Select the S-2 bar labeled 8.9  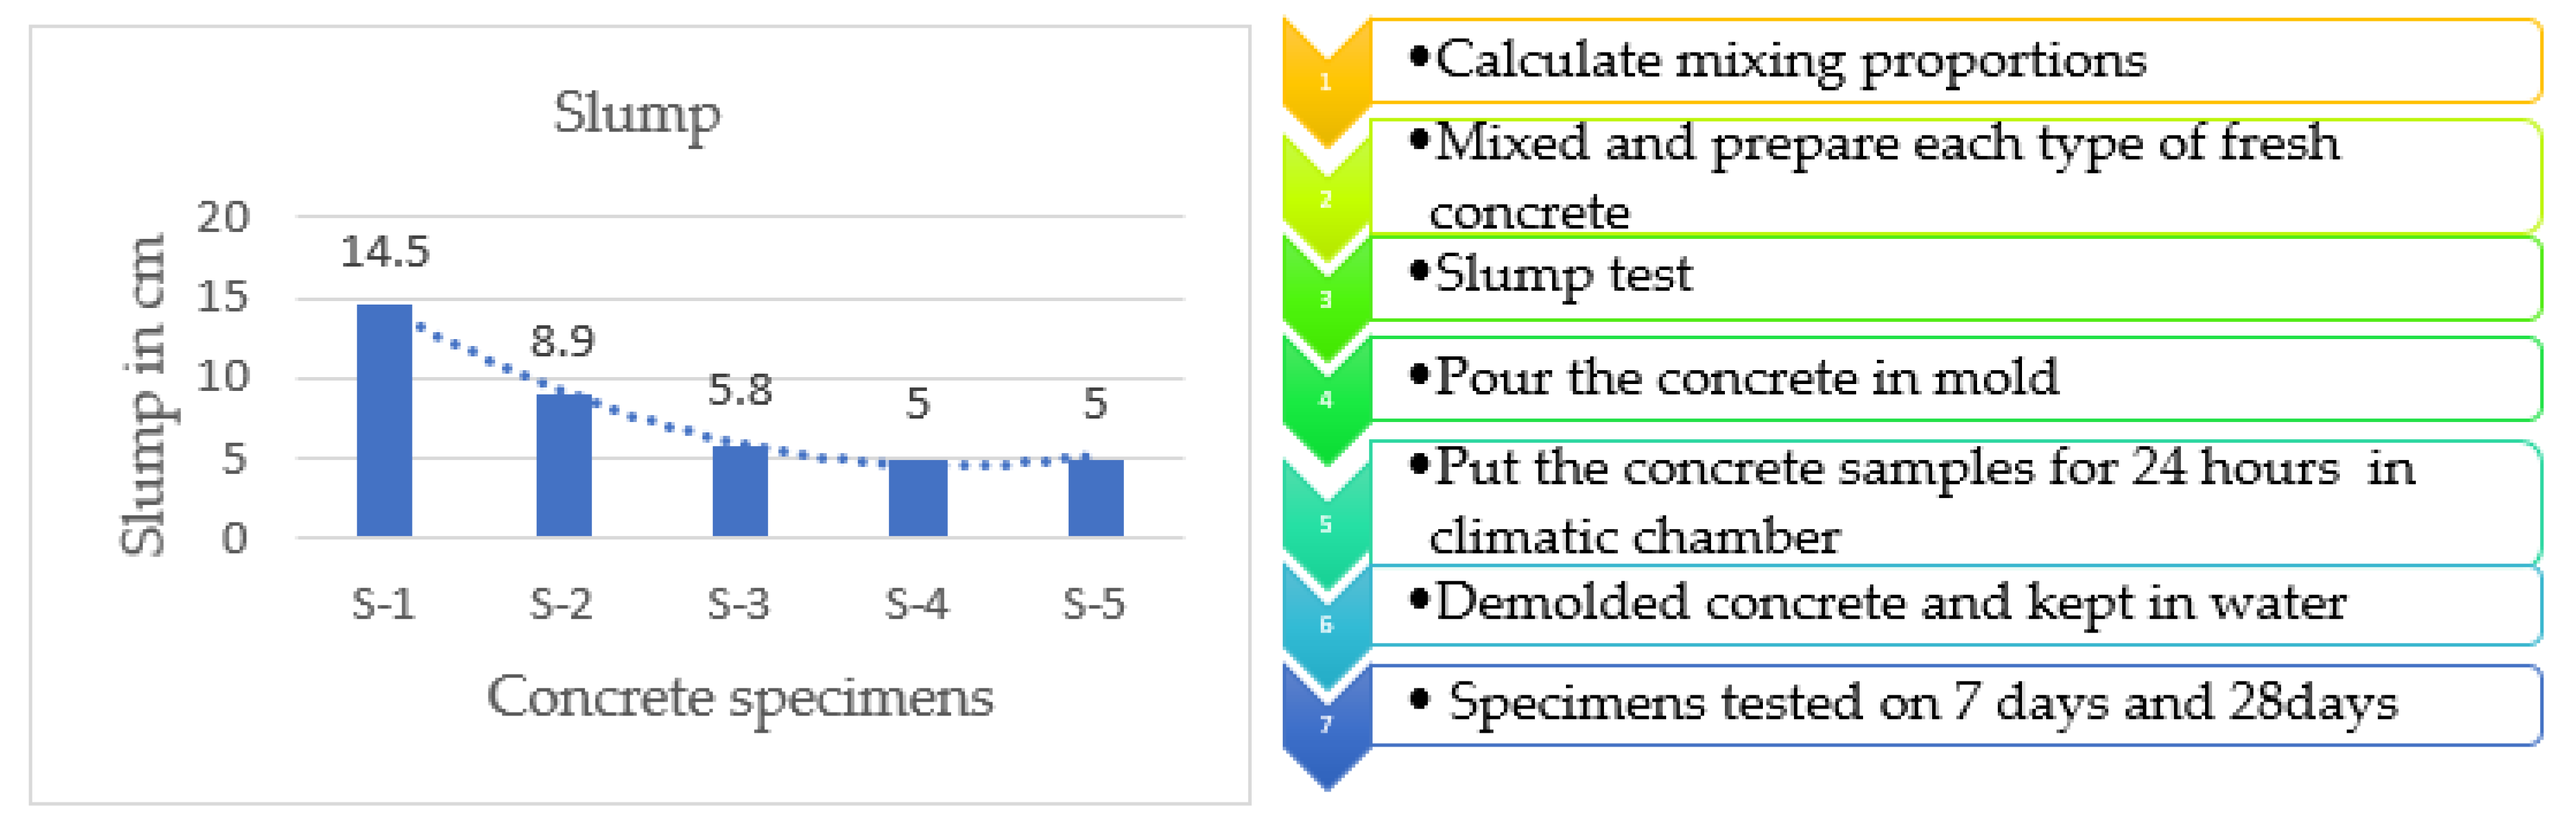click(563, 465)
